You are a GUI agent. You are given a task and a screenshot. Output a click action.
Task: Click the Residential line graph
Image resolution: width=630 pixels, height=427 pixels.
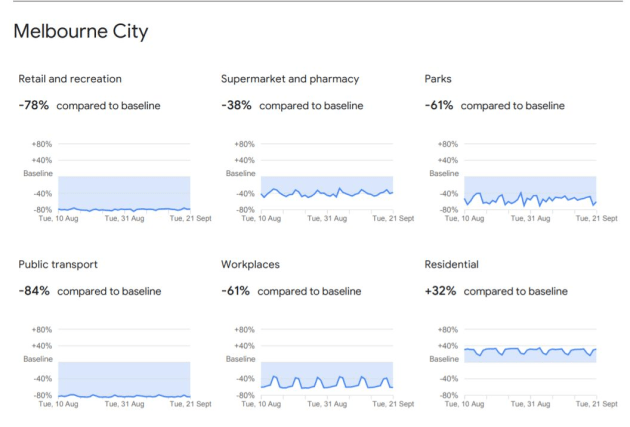(530, 350)
